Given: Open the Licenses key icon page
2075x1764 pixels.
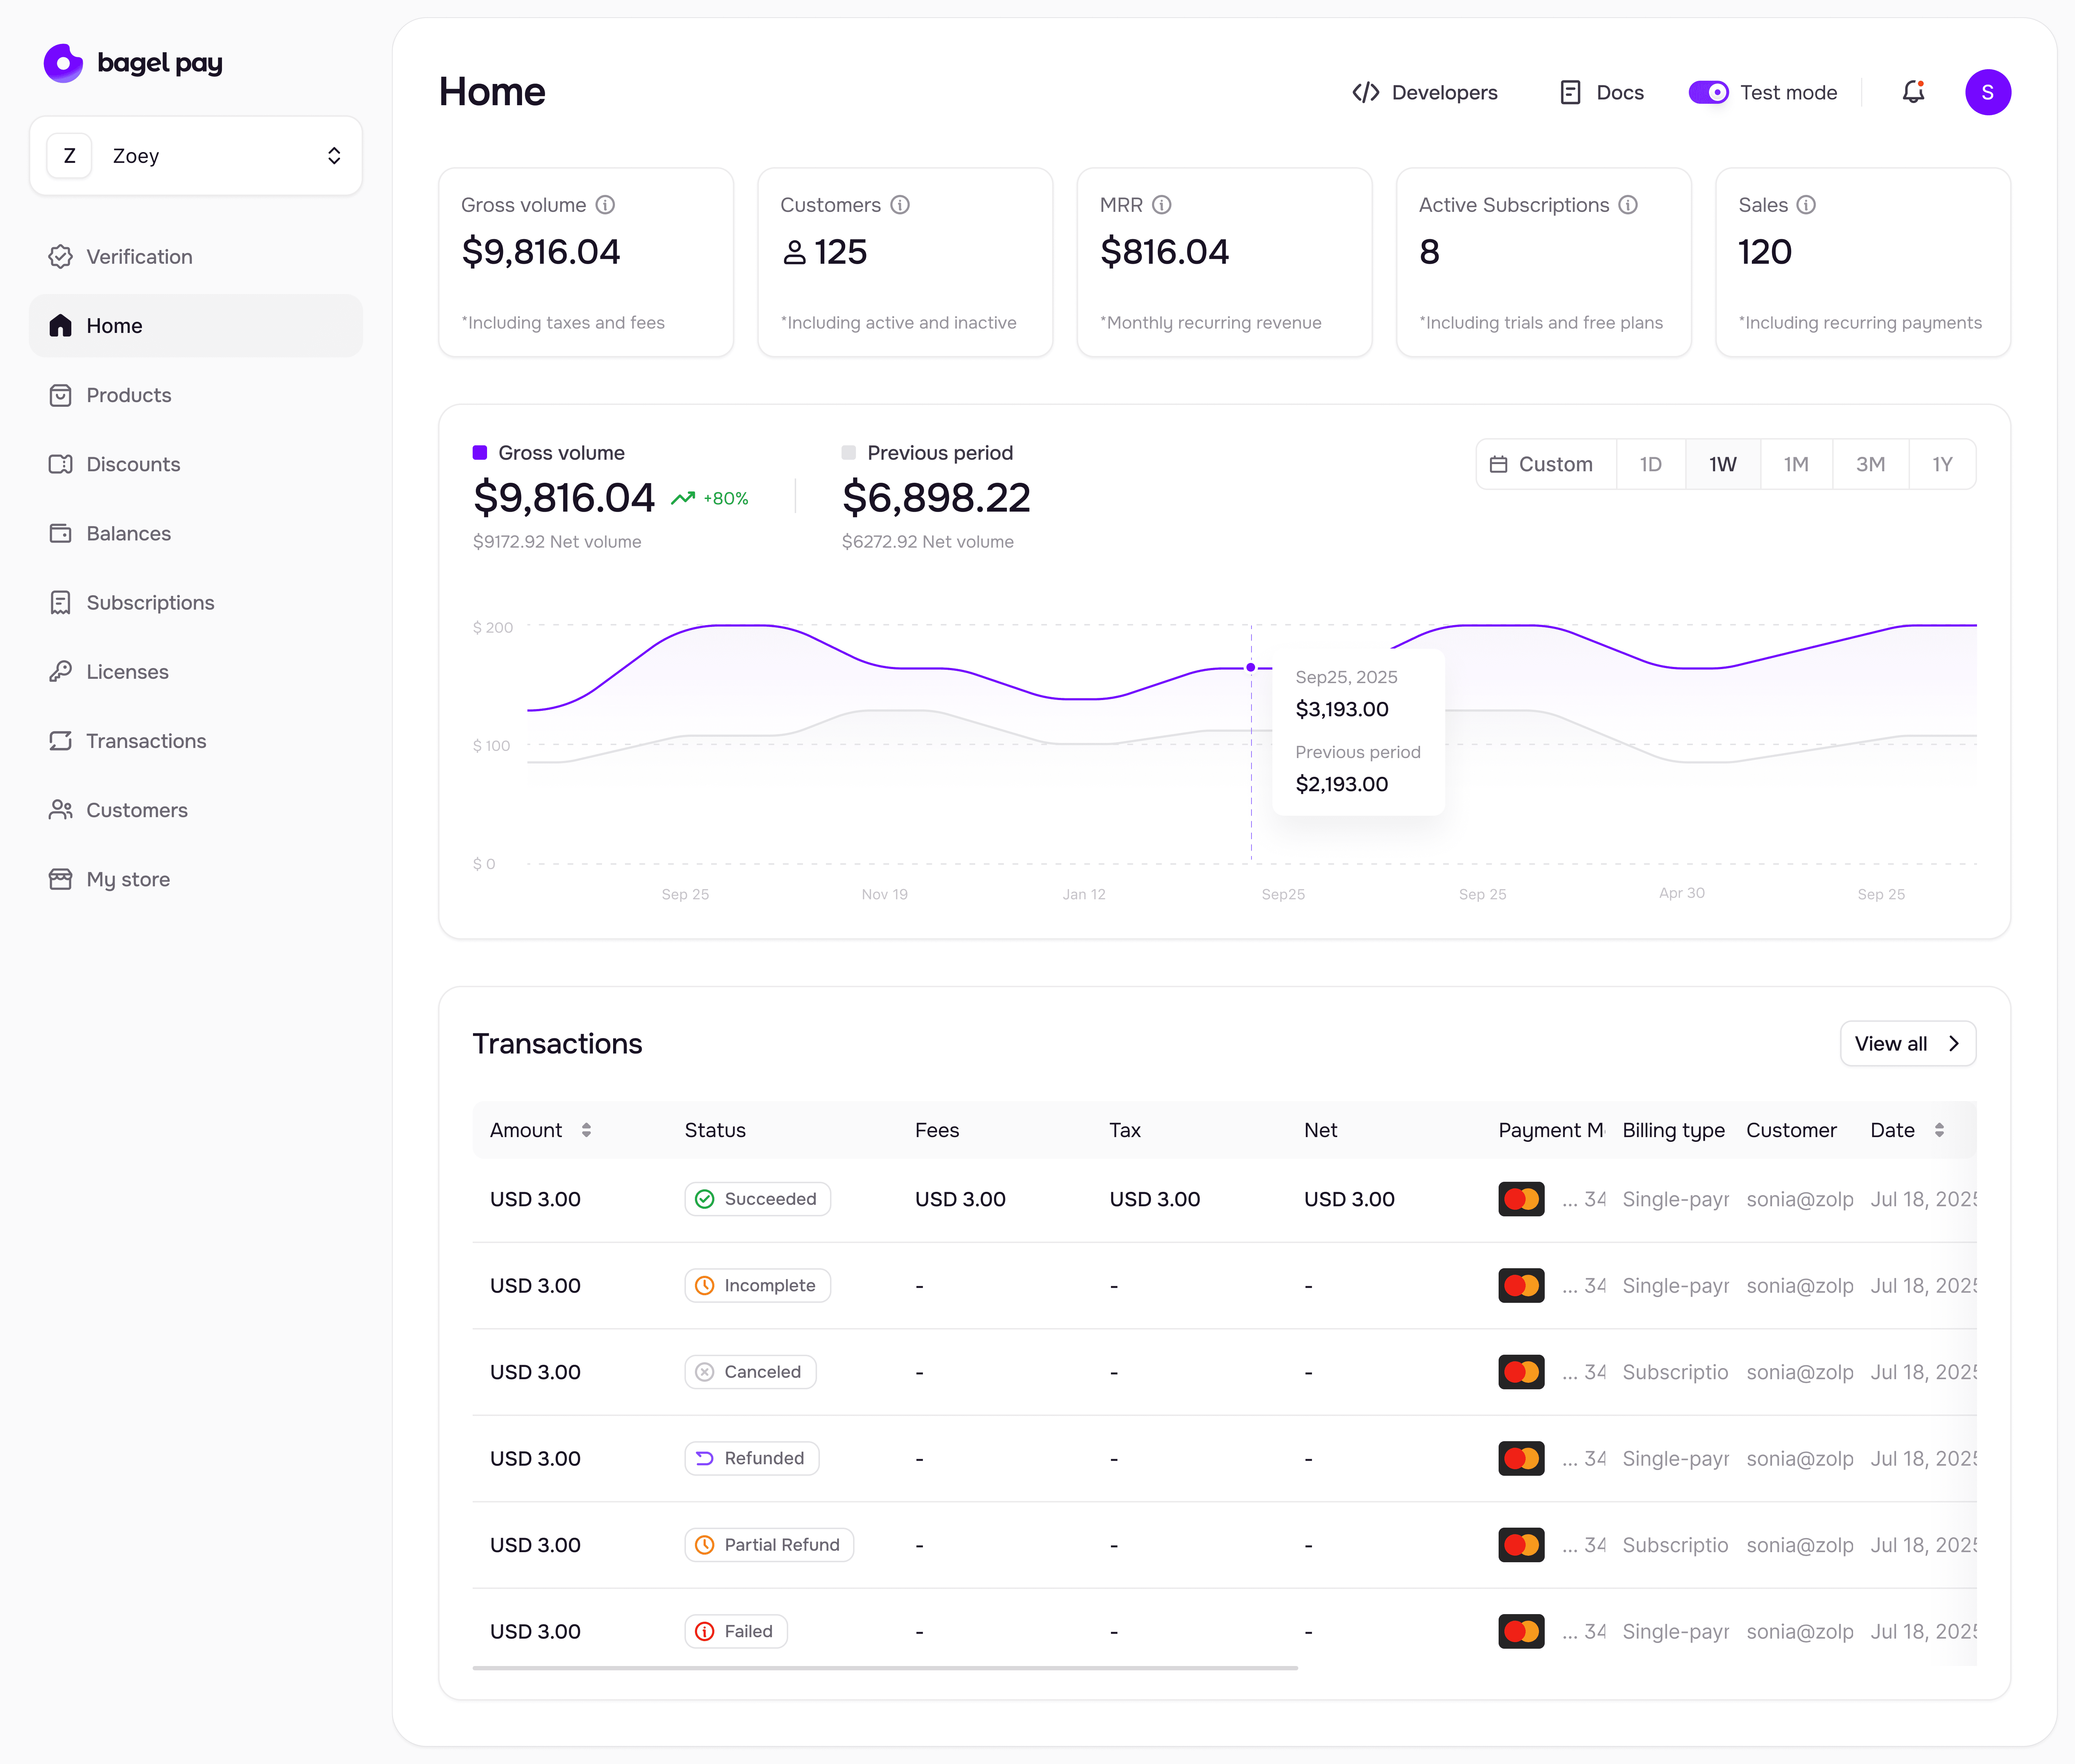Looking at the screenshot, I should tap(127, 672).
